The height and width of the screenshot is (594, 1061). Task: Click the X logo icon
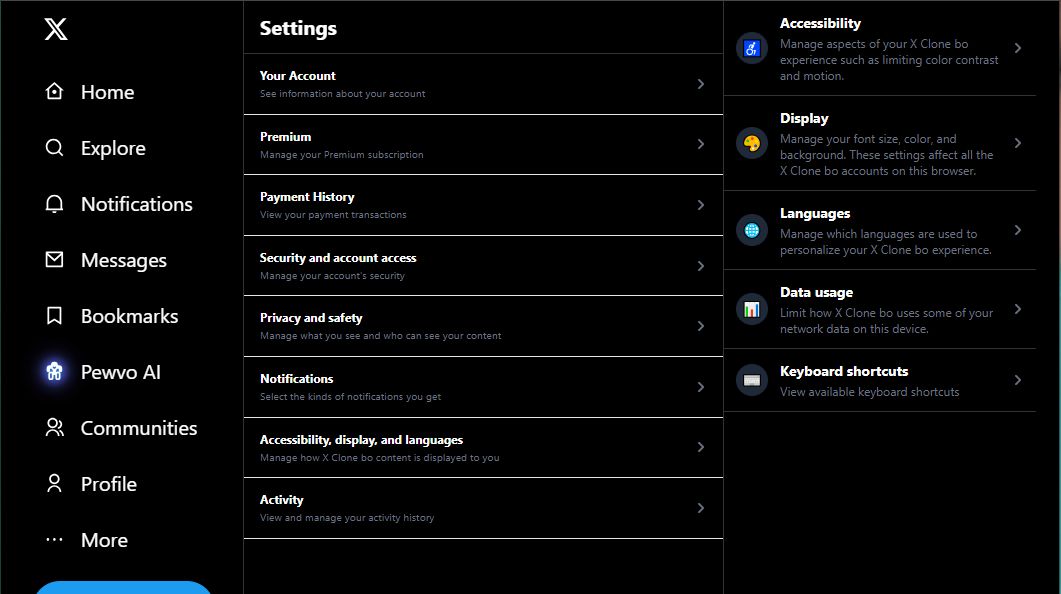pyautogui.click(x=56, y=30)
